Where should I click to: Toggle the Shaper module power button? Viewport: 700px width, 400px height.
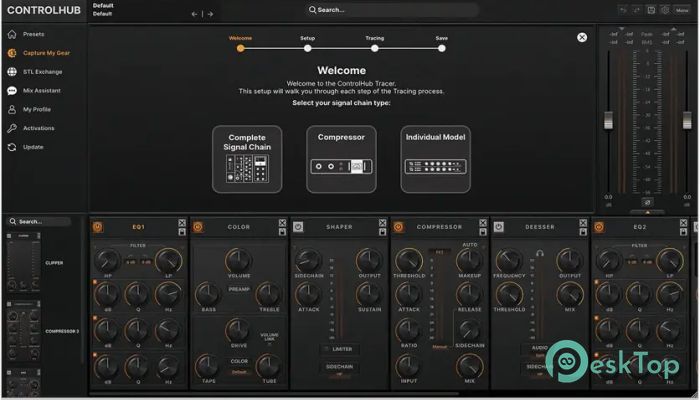point(297,227)
